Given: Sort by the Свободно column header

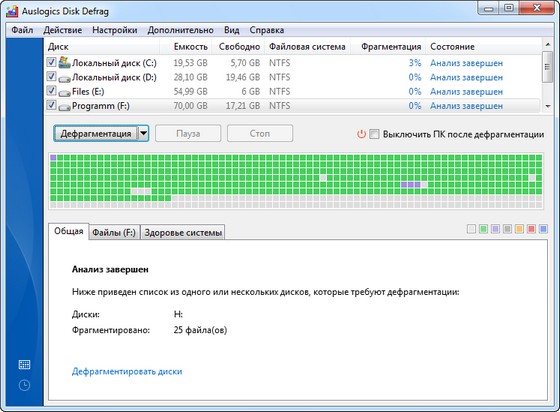Looking at the screenshot, I should click(x=238, y=47).
